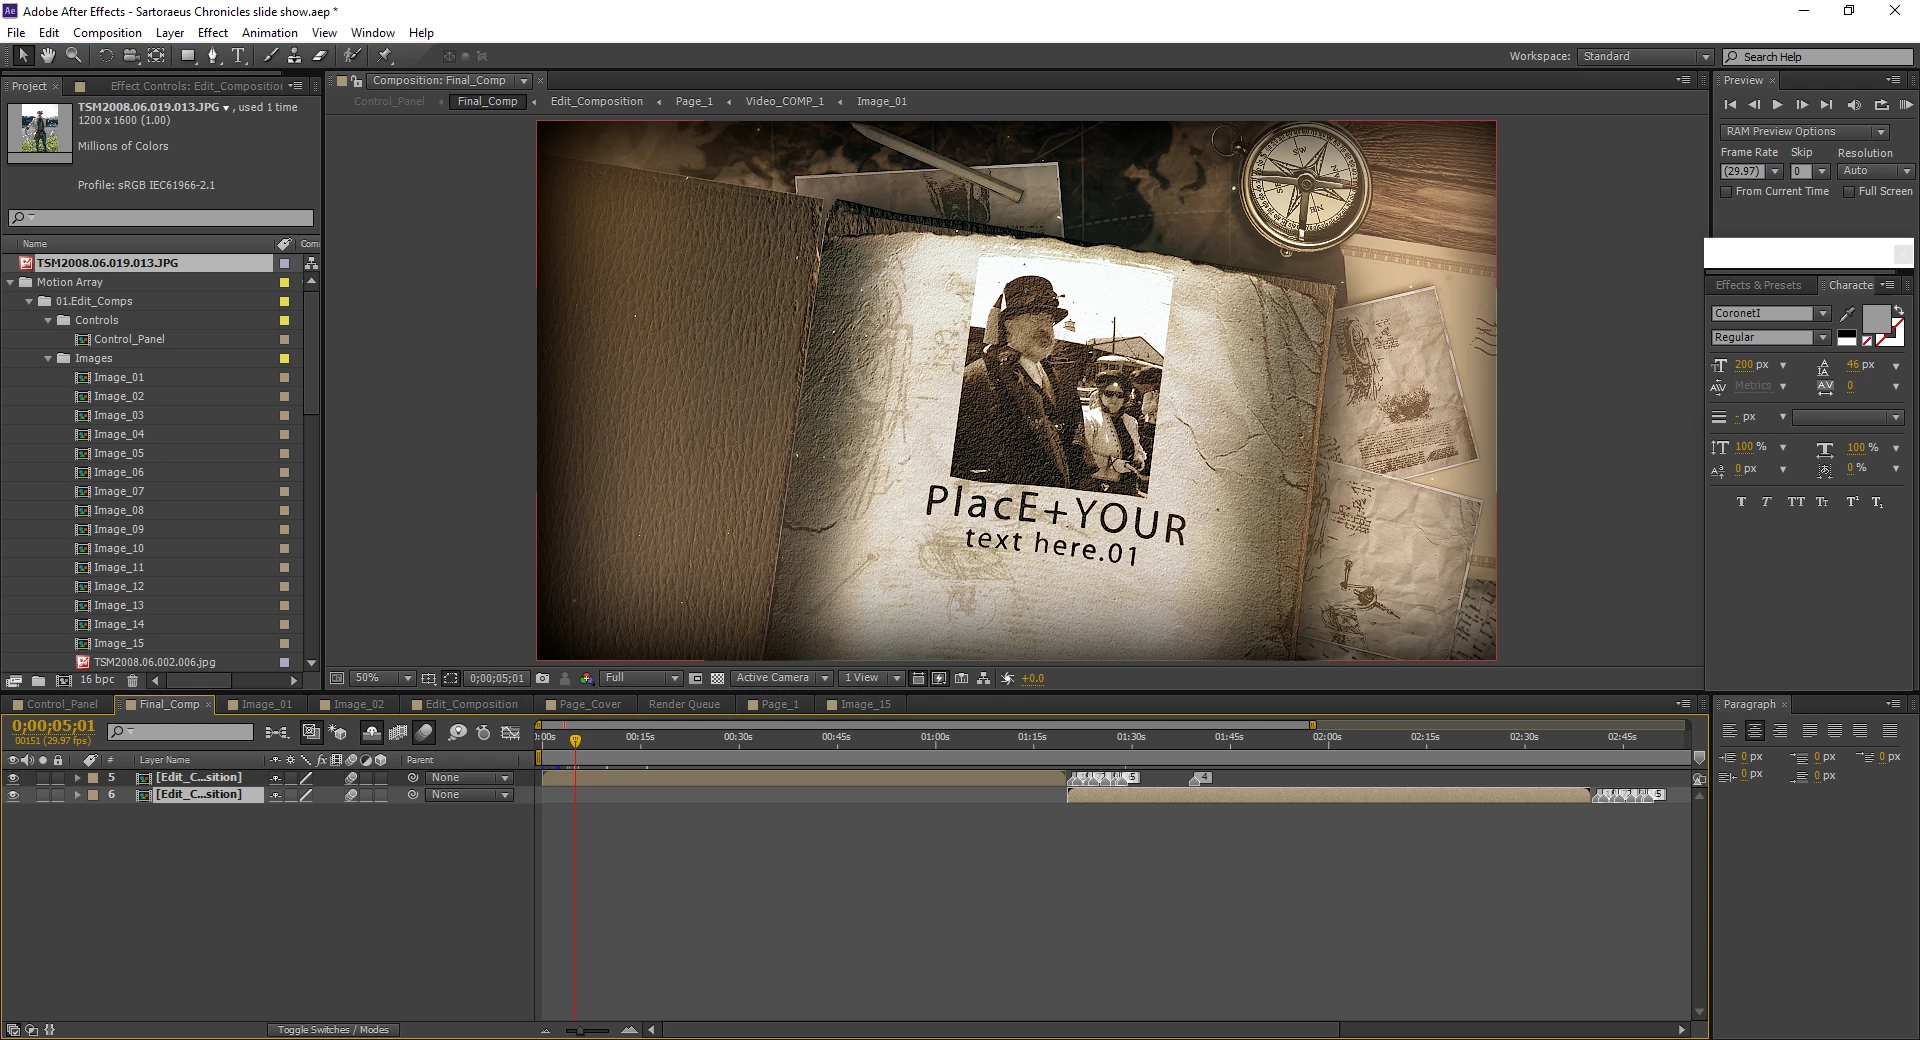Screen dimensions: 1920x1040
Task: Open the Animation menu
Action: coord(270,33)
